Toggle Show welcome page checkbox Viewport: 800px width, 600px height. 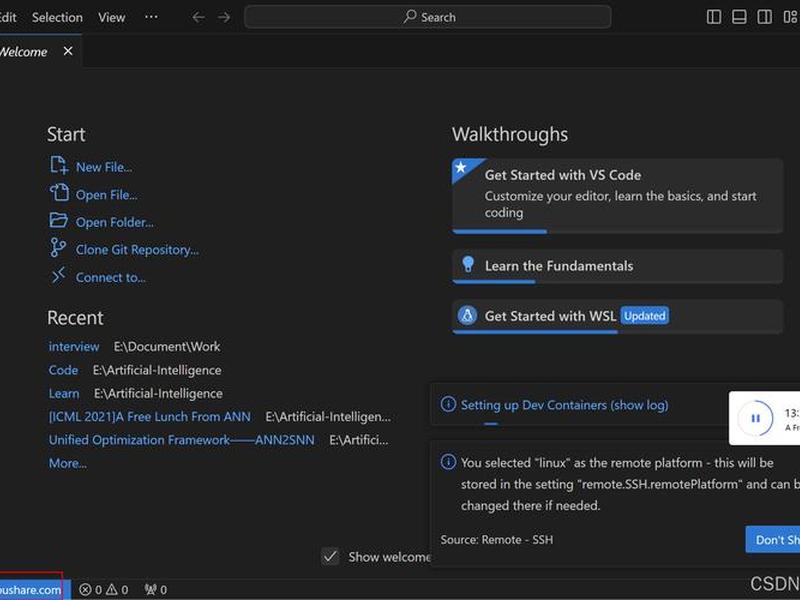point(330,556)
